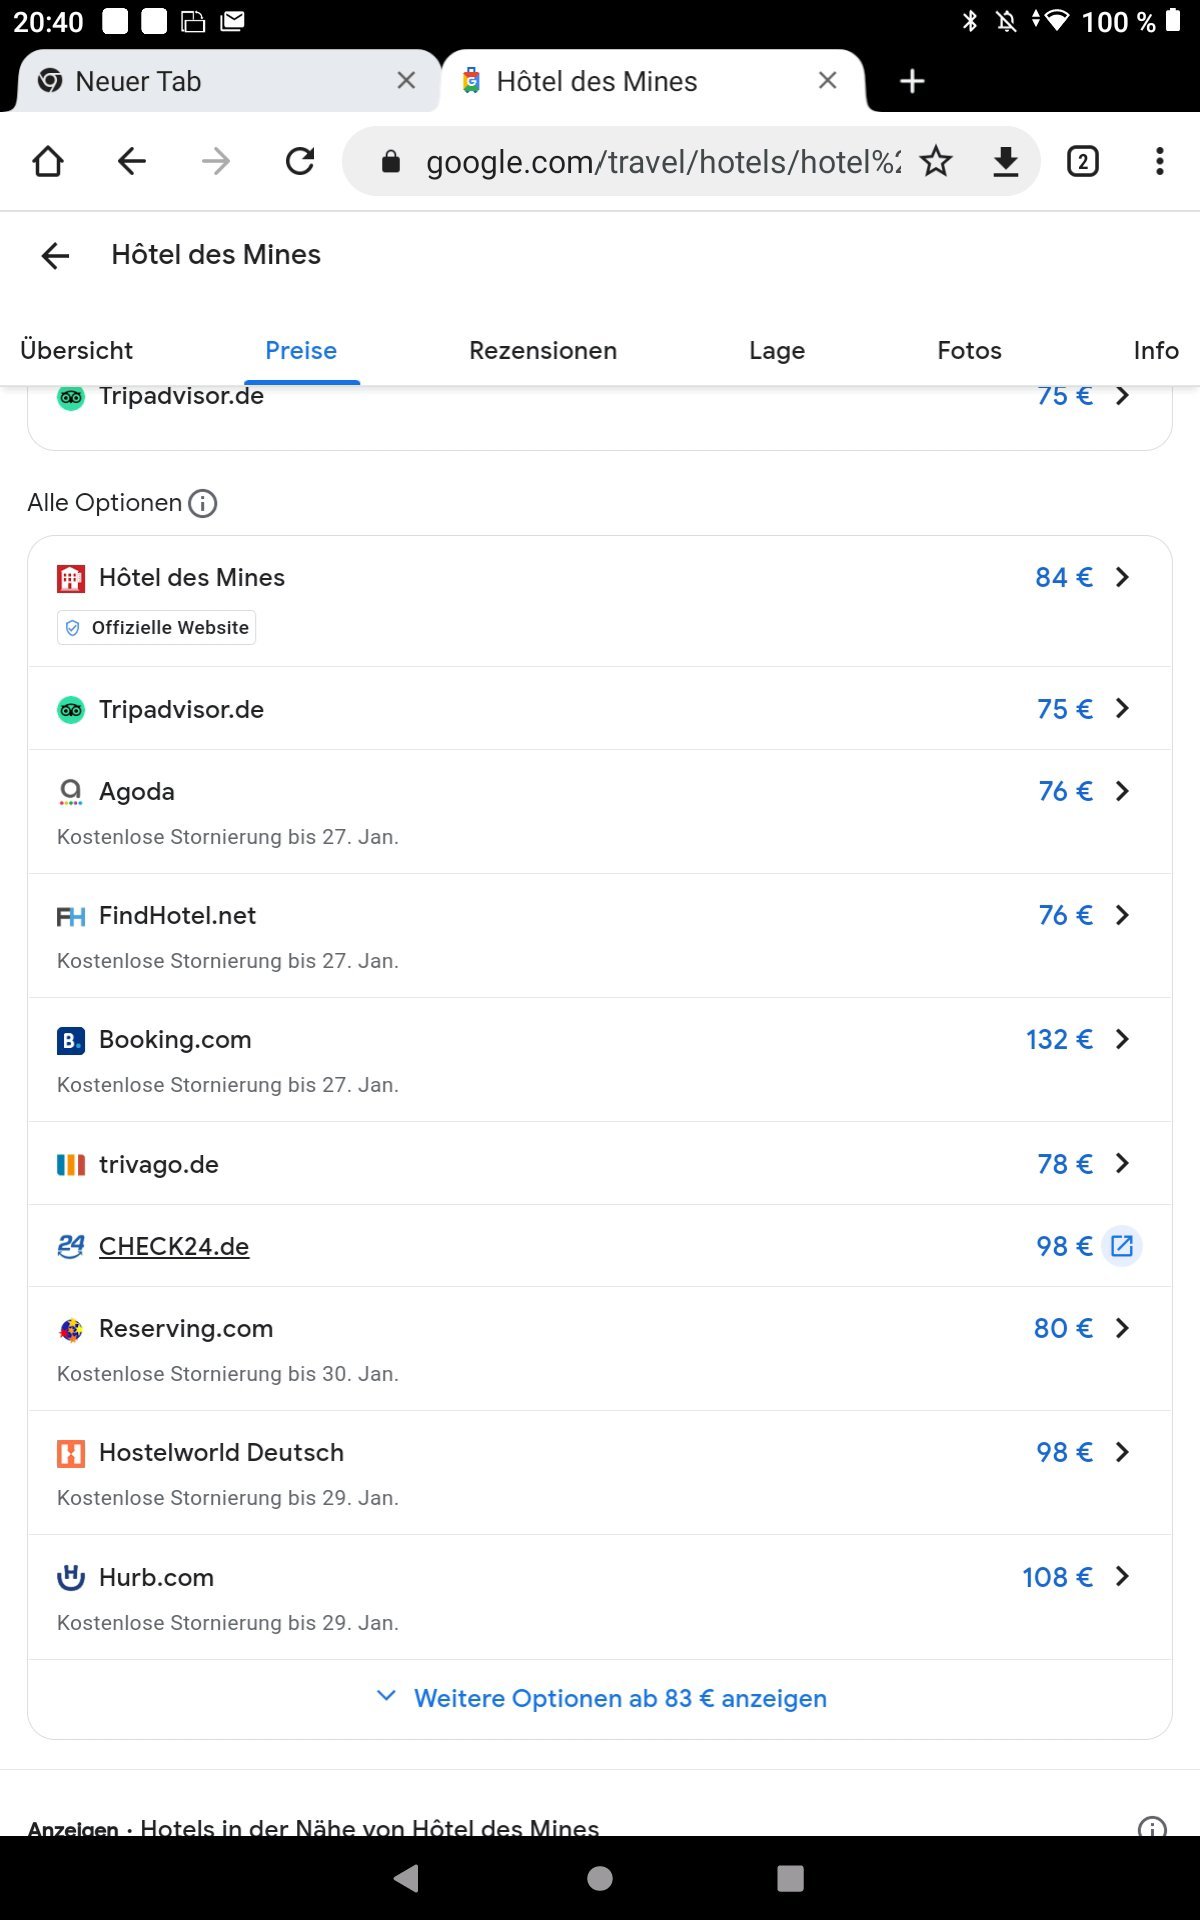Click the info icon beside Alle Optionen

[x=203, y=503]
